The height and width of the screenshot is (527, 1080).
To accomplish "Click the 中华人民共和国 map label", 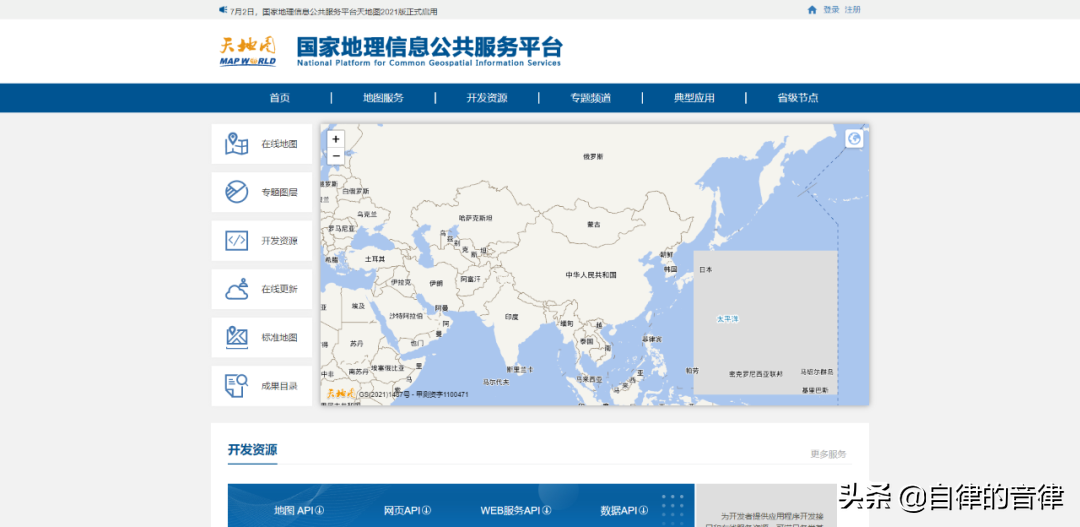I will [x=591, y=275].
